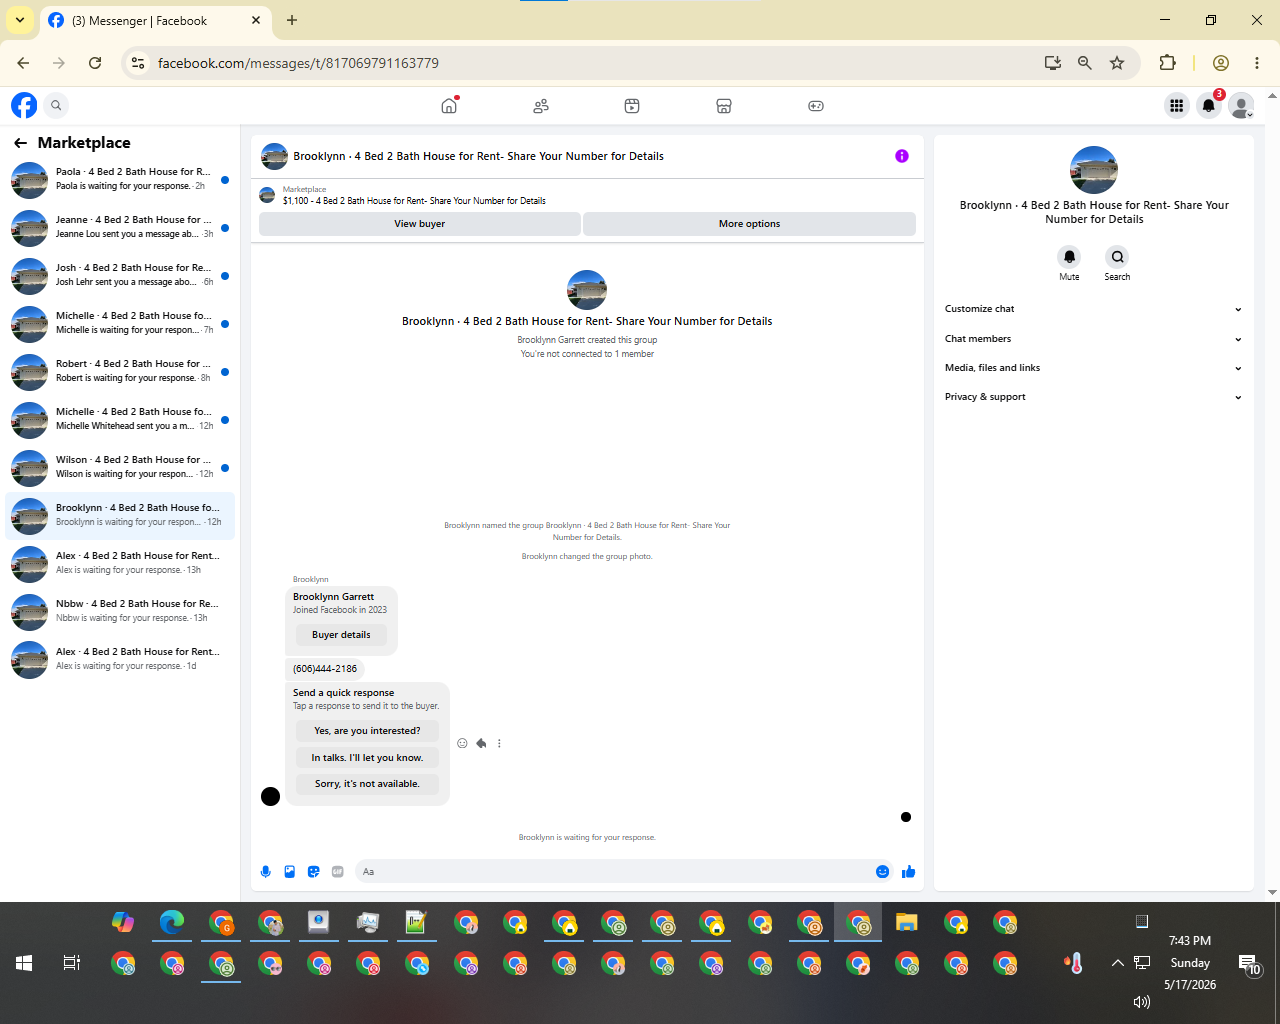Open Chrome three-dot menu

1257,63
